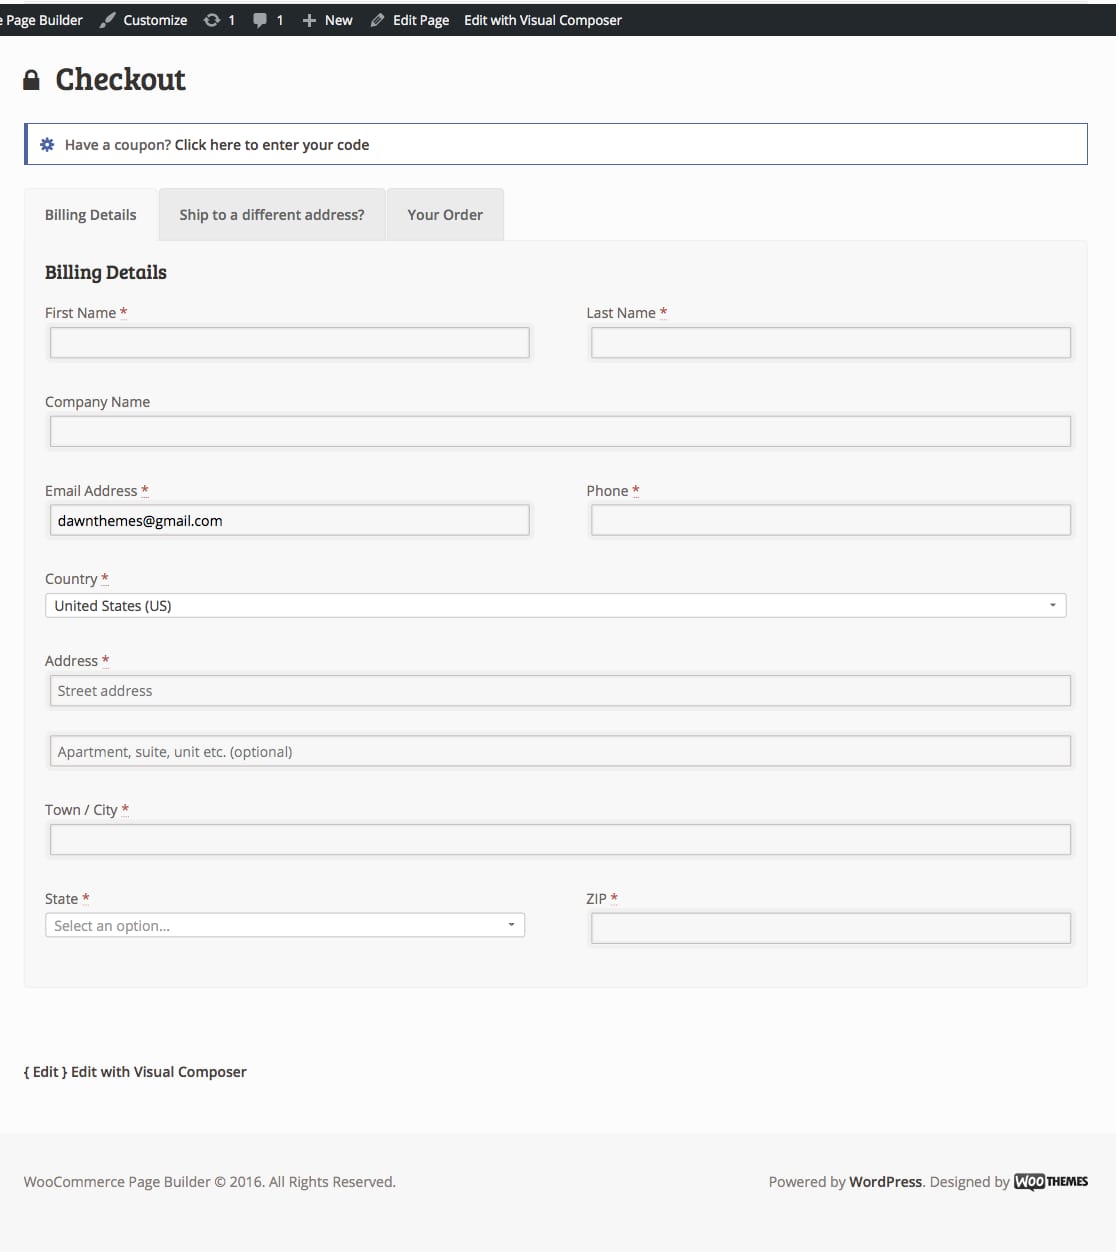
Task: Click the Checkout padlock icon
Action: coord(32,80)
